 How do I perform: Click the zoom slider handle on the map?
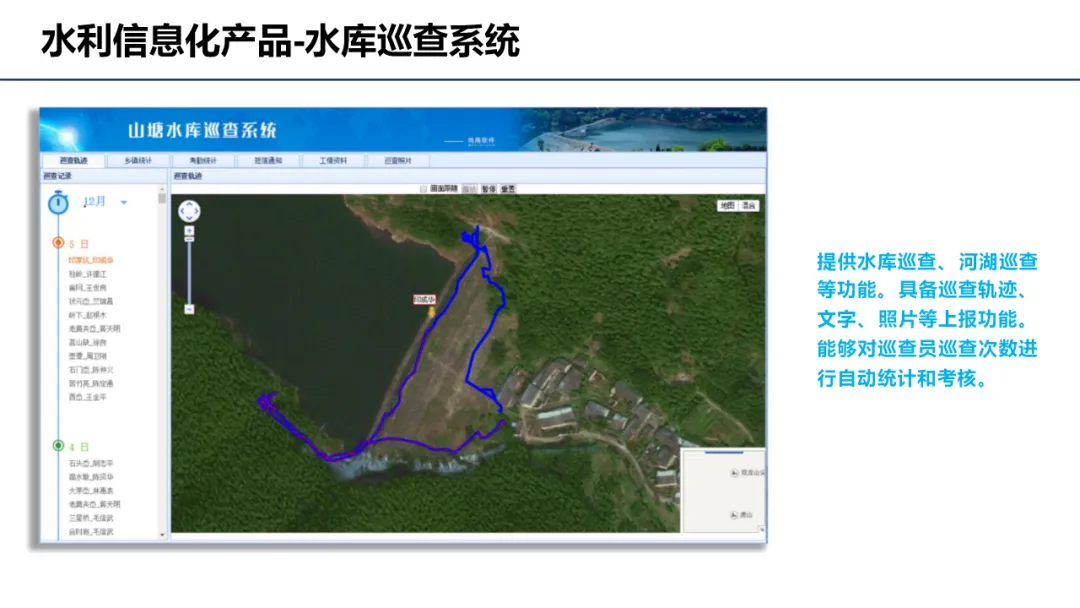click(x=189, y=239)
